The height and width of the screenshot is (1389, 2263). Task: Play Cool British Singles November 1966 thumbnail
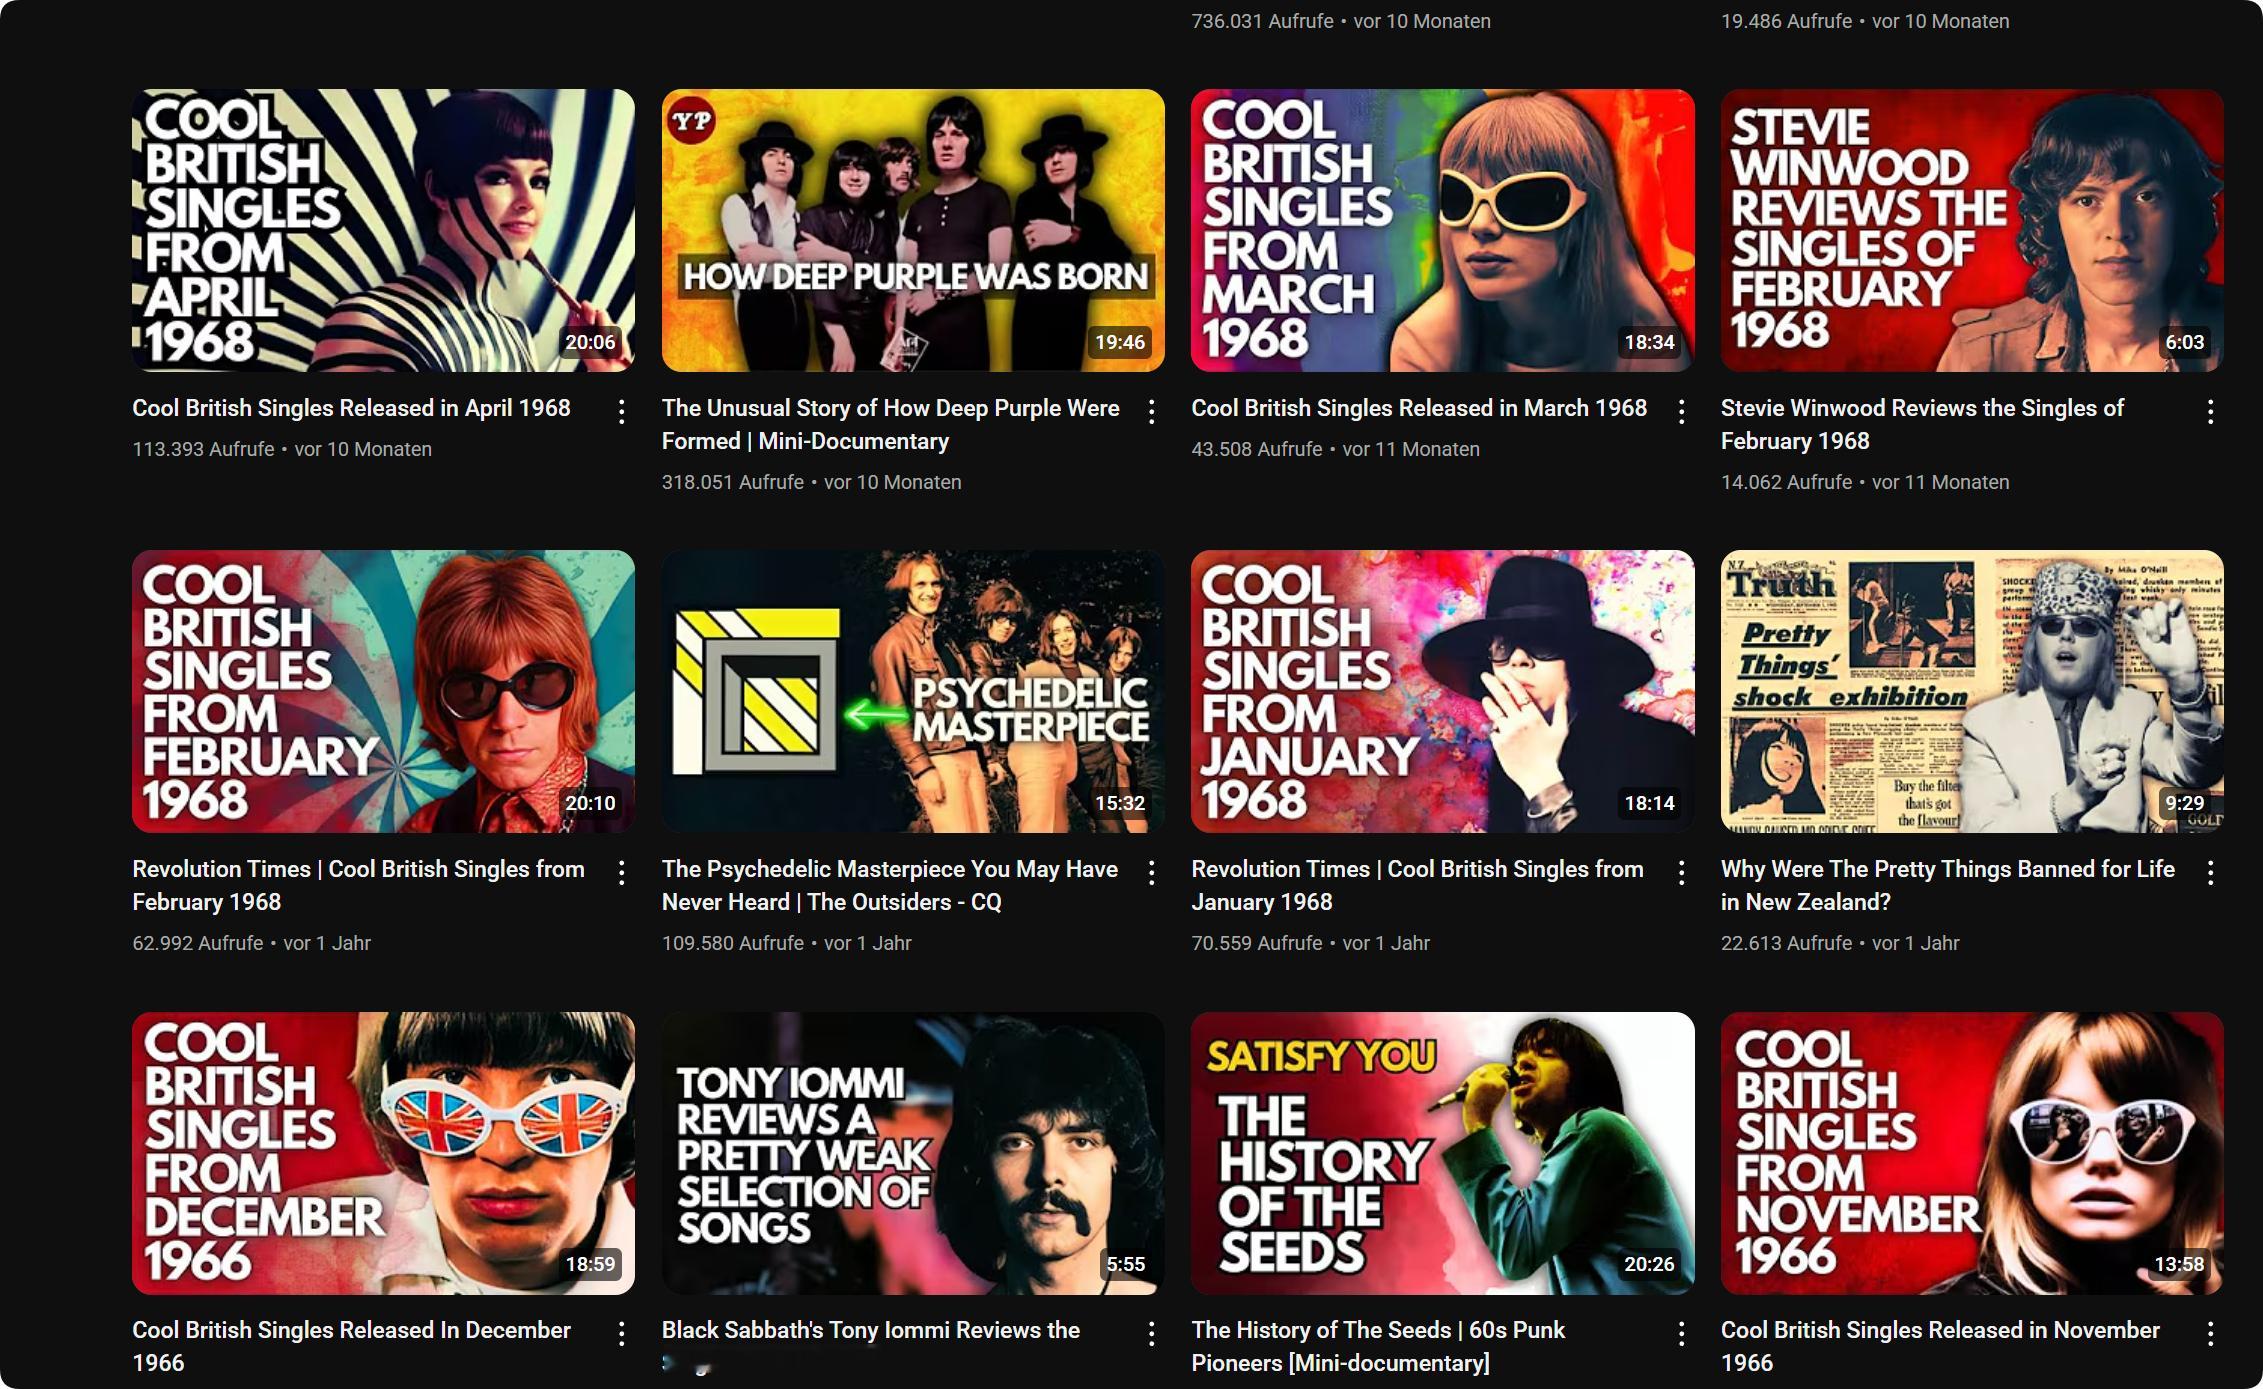tap(1972, 1153)
